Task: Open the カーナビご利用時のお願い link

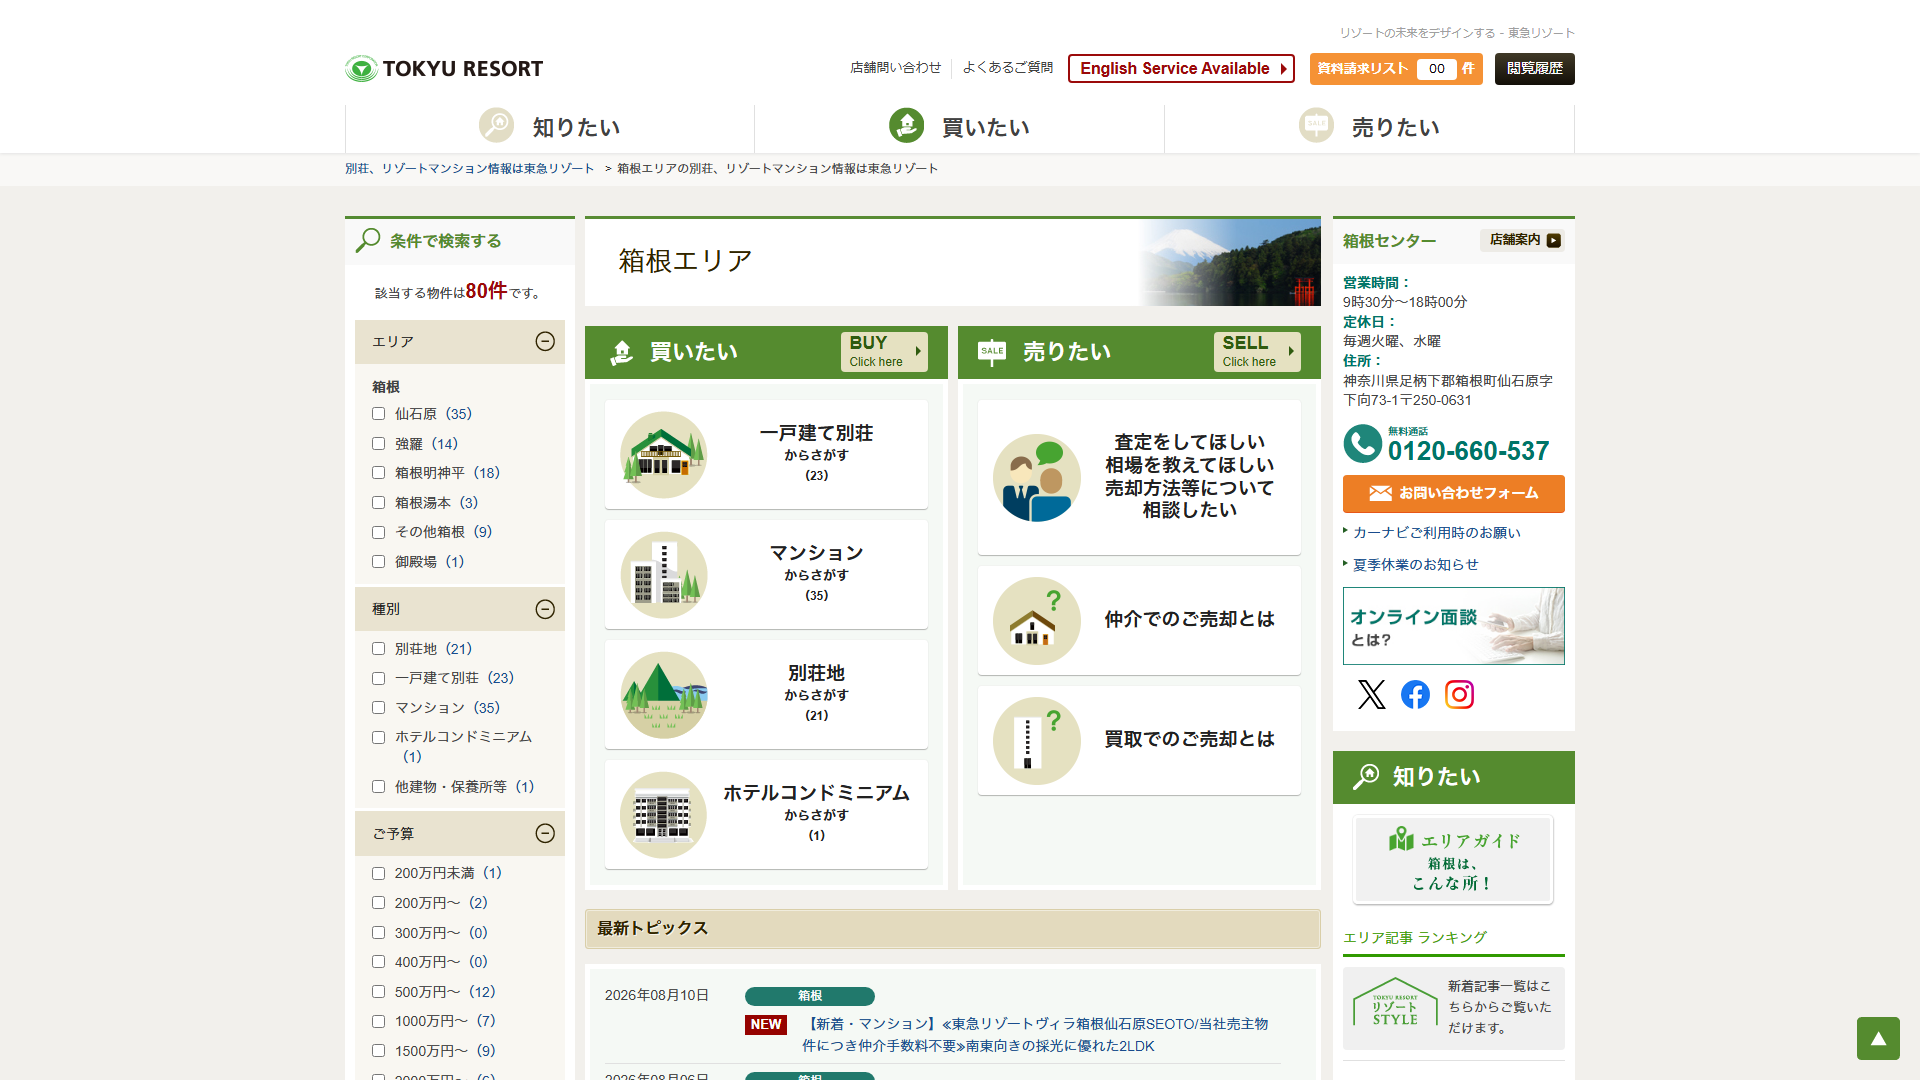Action: pyautogui.click(x=1436, y=533)
